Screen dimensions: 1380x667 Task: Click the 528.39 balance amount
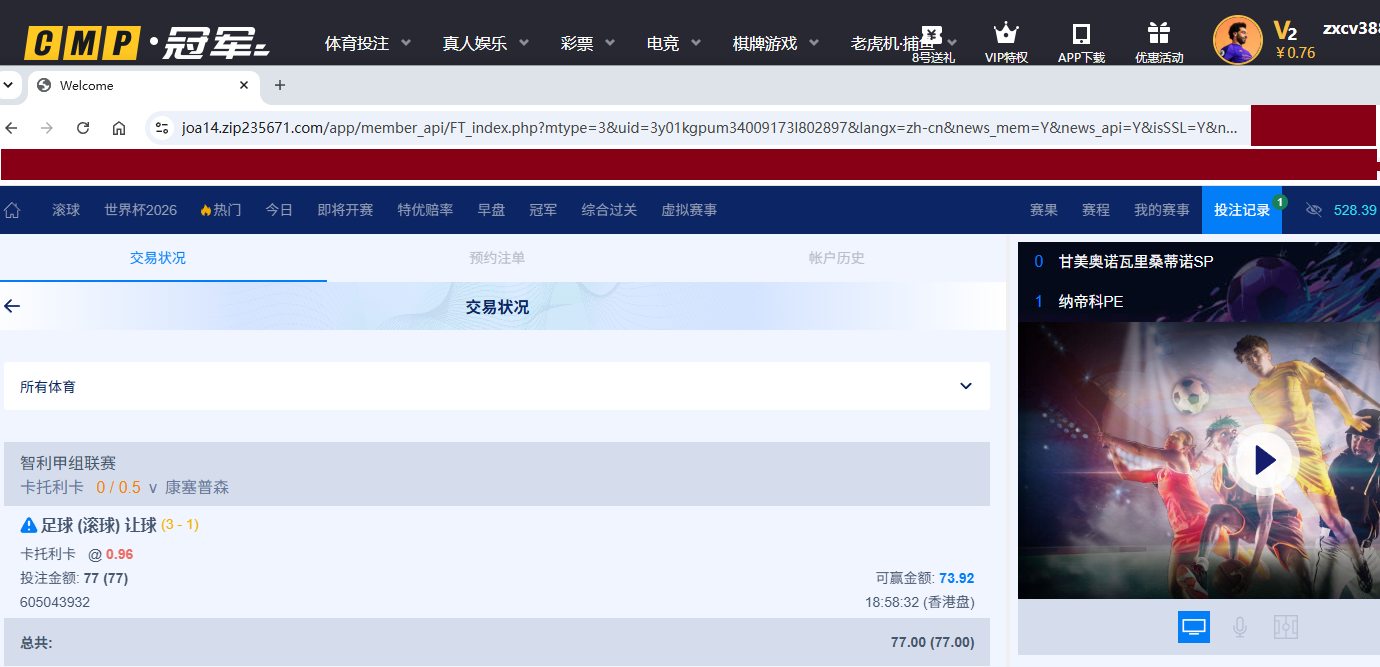1355,210
